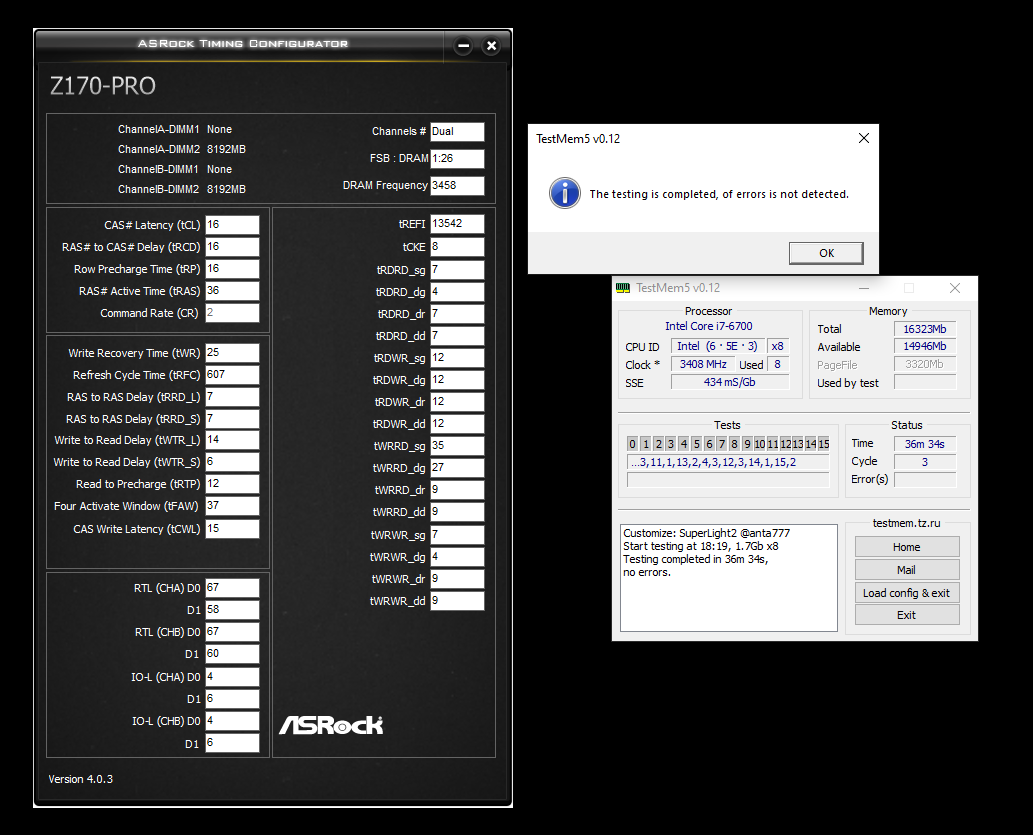Click the testmem.tz.ru label

pos(907,523)
